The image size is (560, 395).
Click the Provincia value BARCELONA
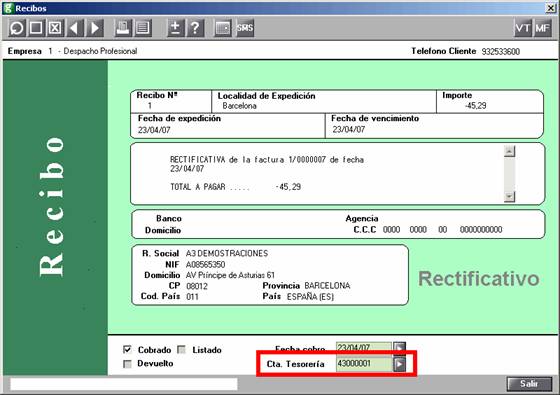click(327, 286)
